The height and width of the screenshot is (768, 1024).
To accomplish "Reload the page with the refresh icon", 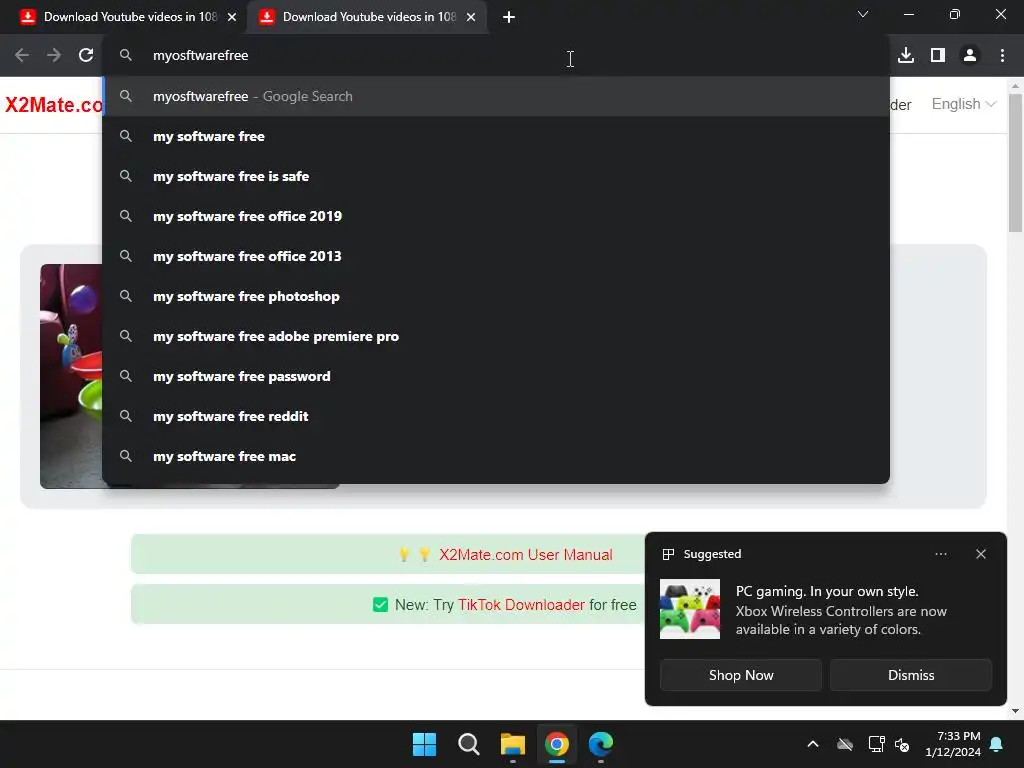I will tap(86, 56).
